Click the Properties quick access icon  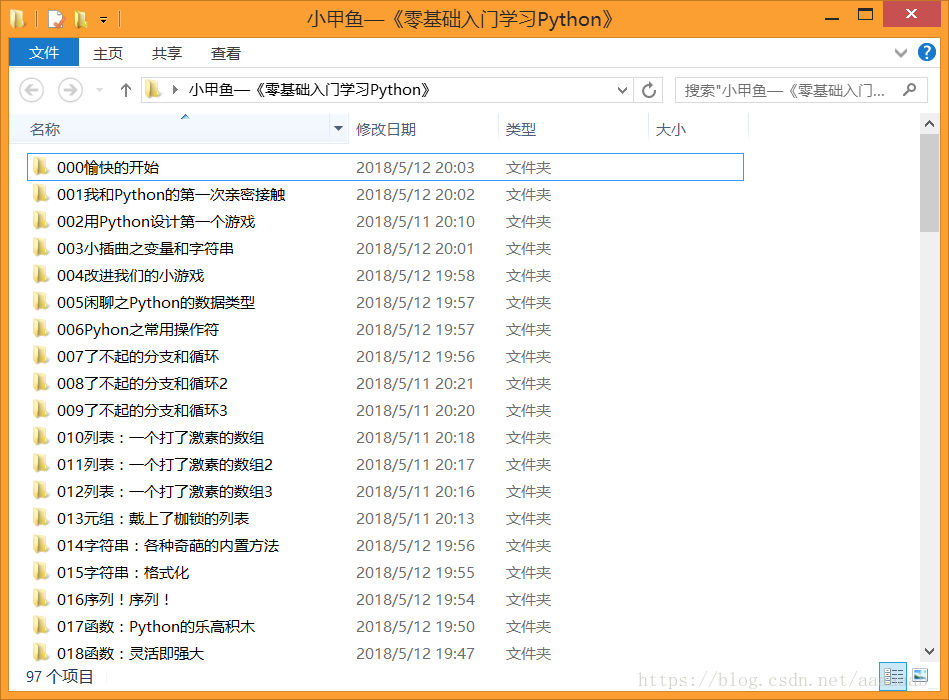click(56, 20)
